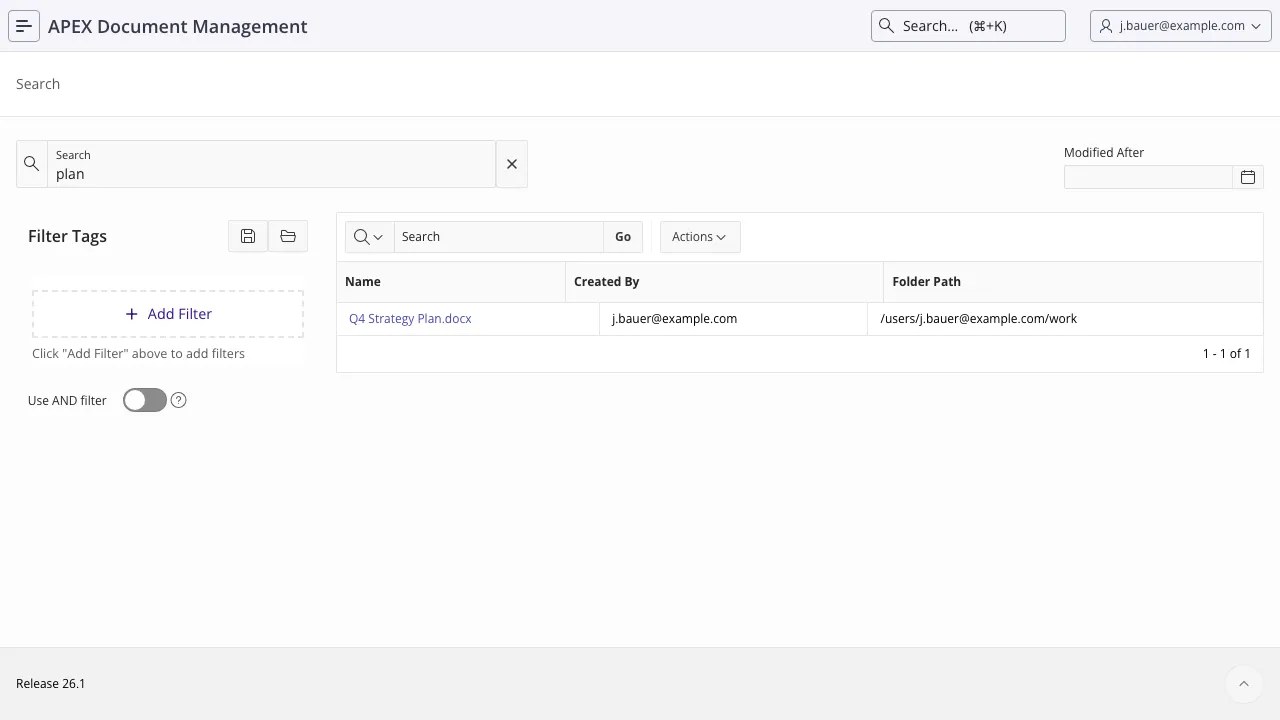Expand the Actions menu

(700, 237)
